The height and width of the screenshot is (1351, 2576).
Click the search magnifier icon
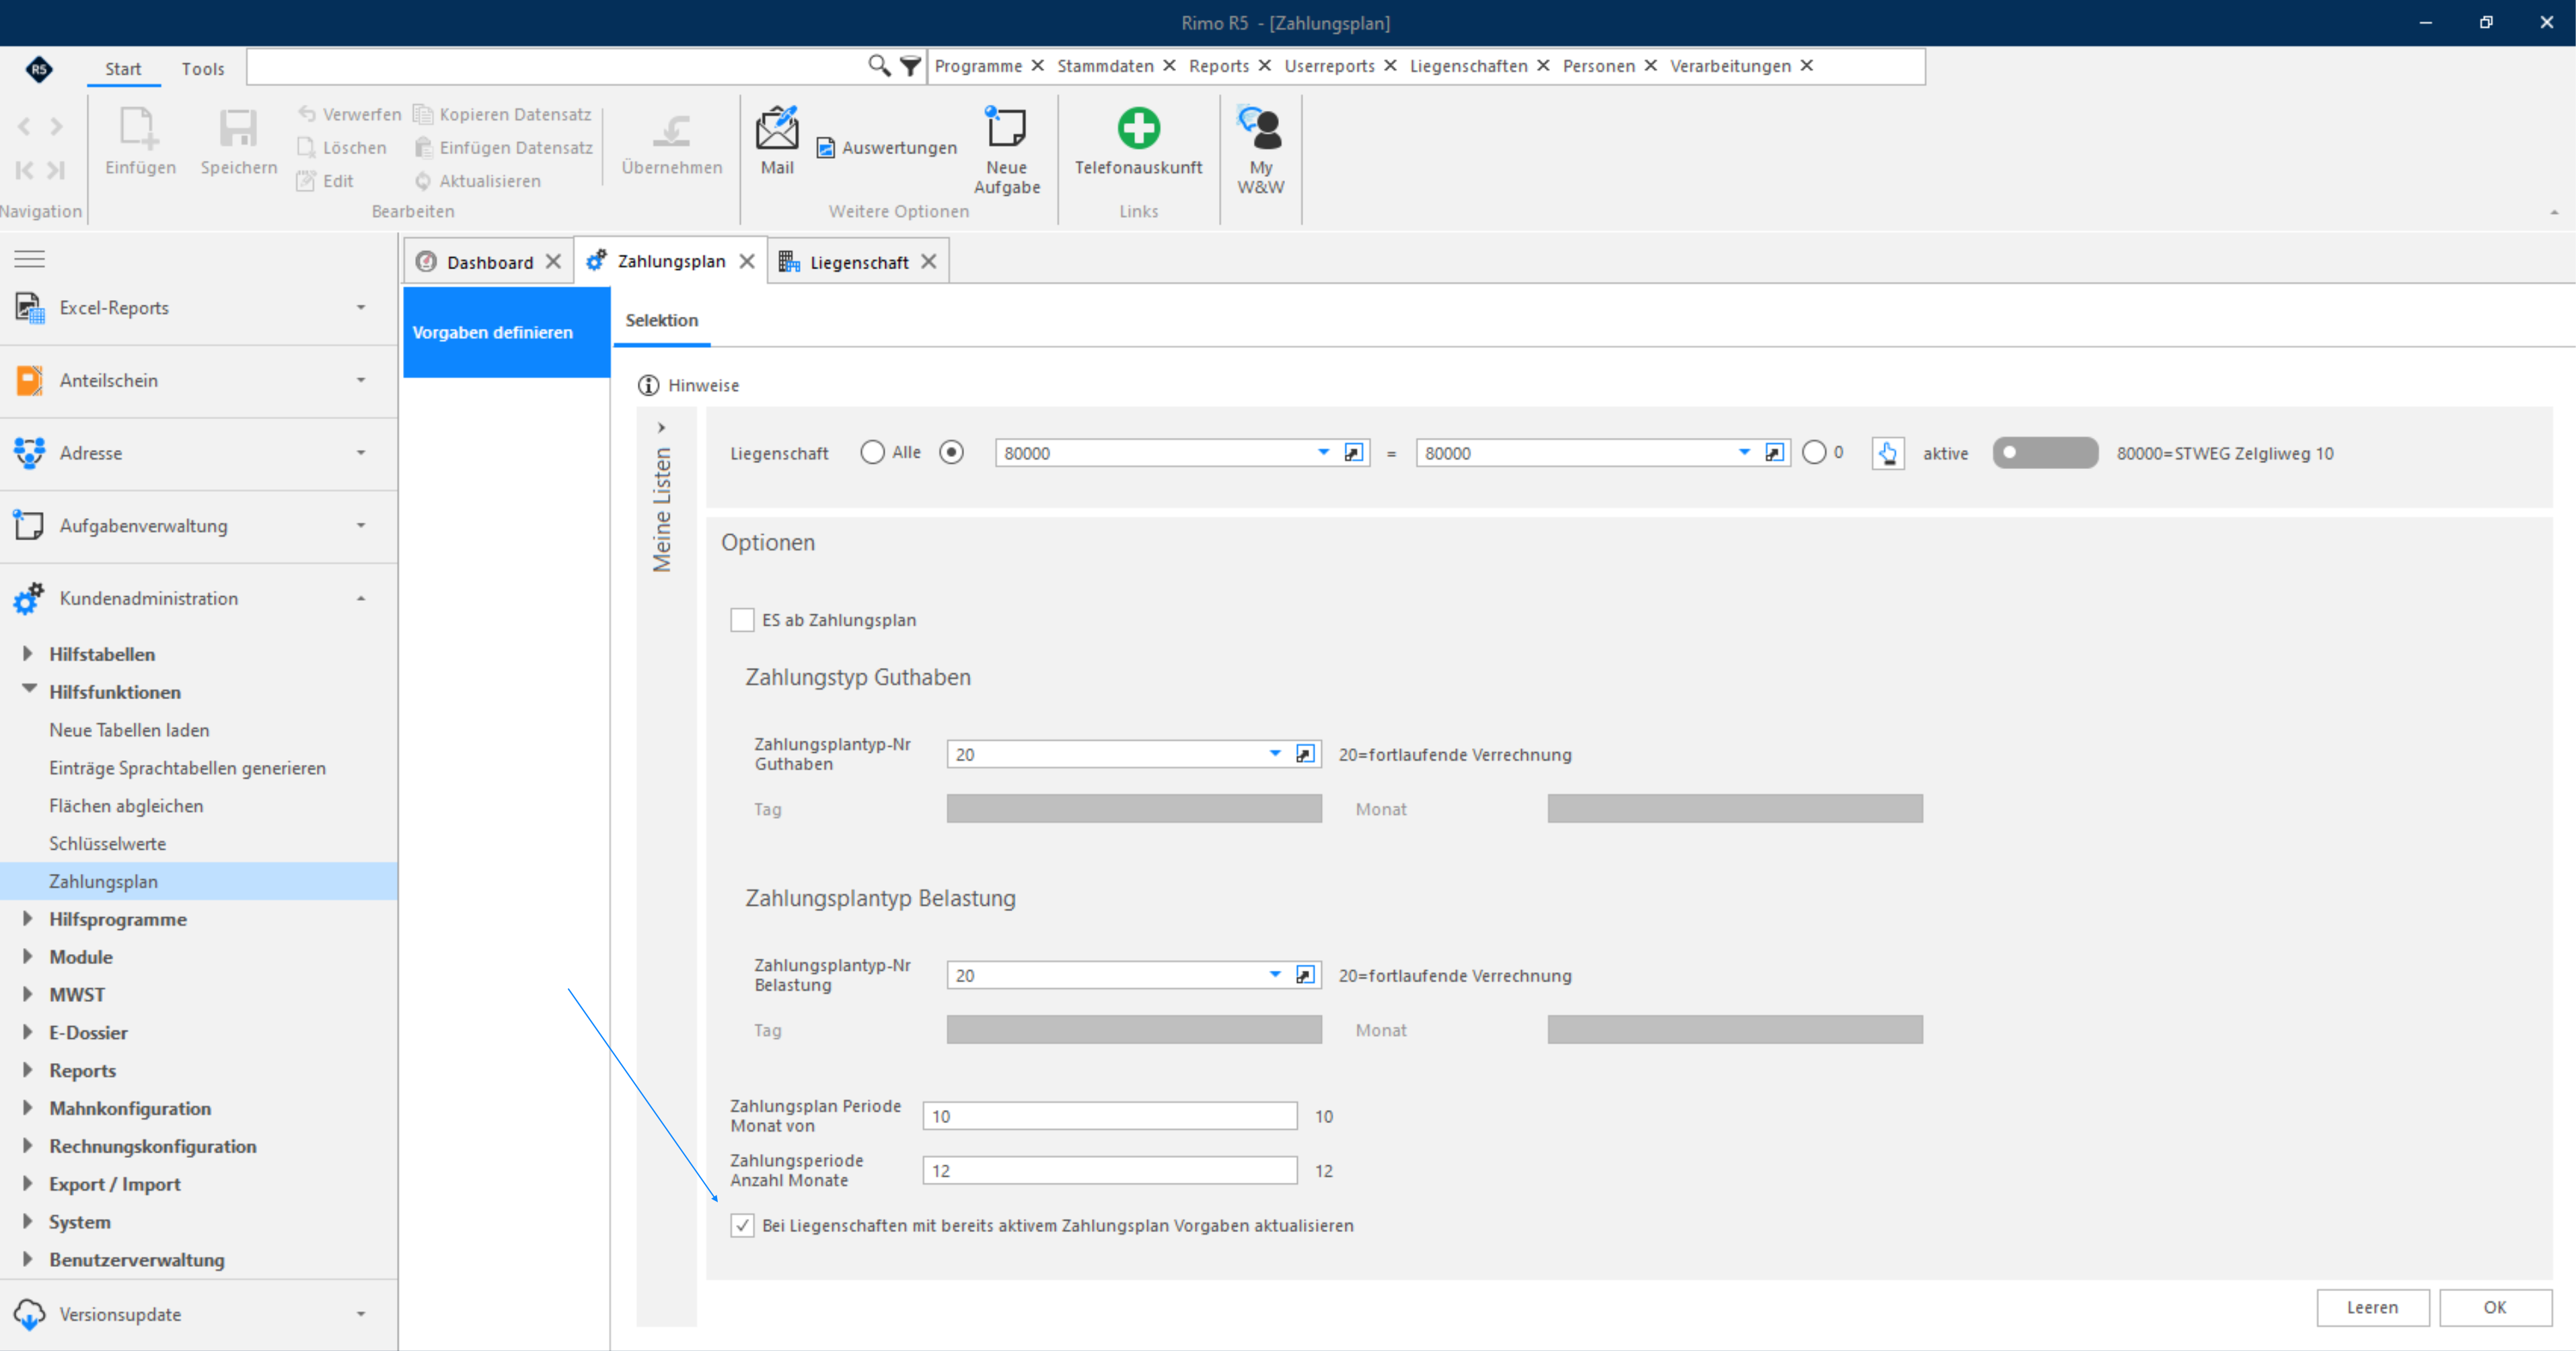[x=879, y=66]
